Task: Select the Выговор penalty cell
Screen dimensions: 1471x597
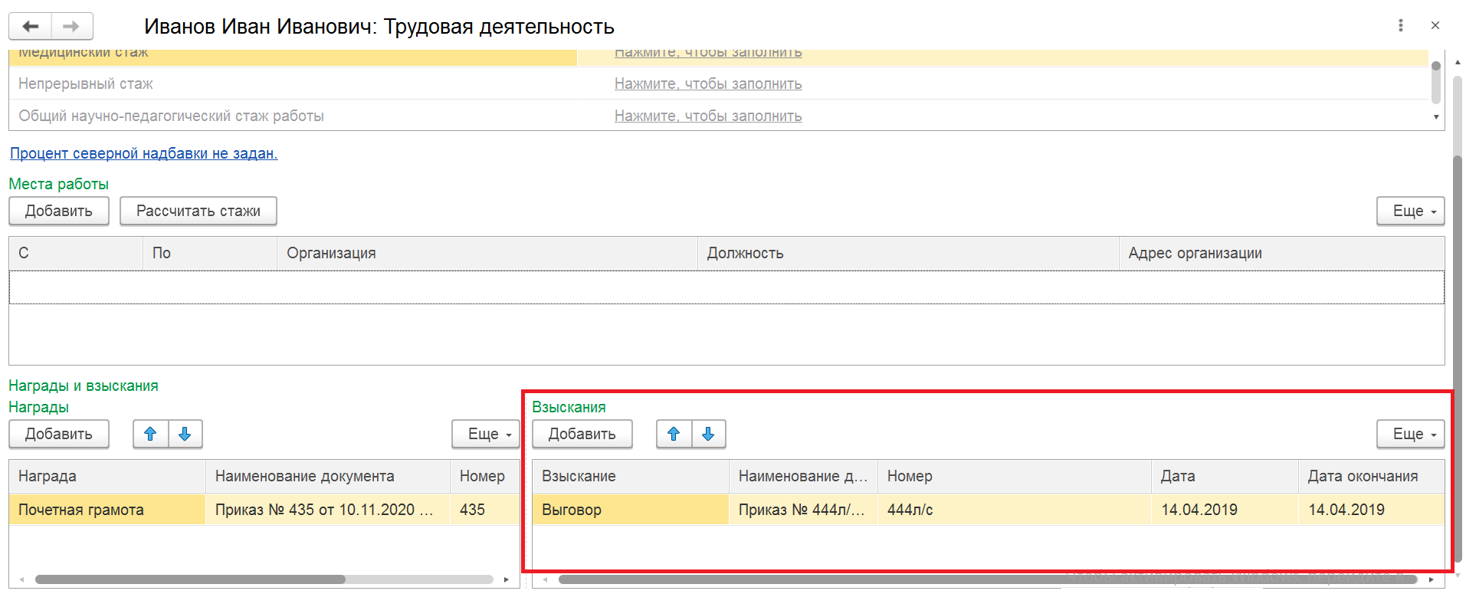Action: (630, 510)
